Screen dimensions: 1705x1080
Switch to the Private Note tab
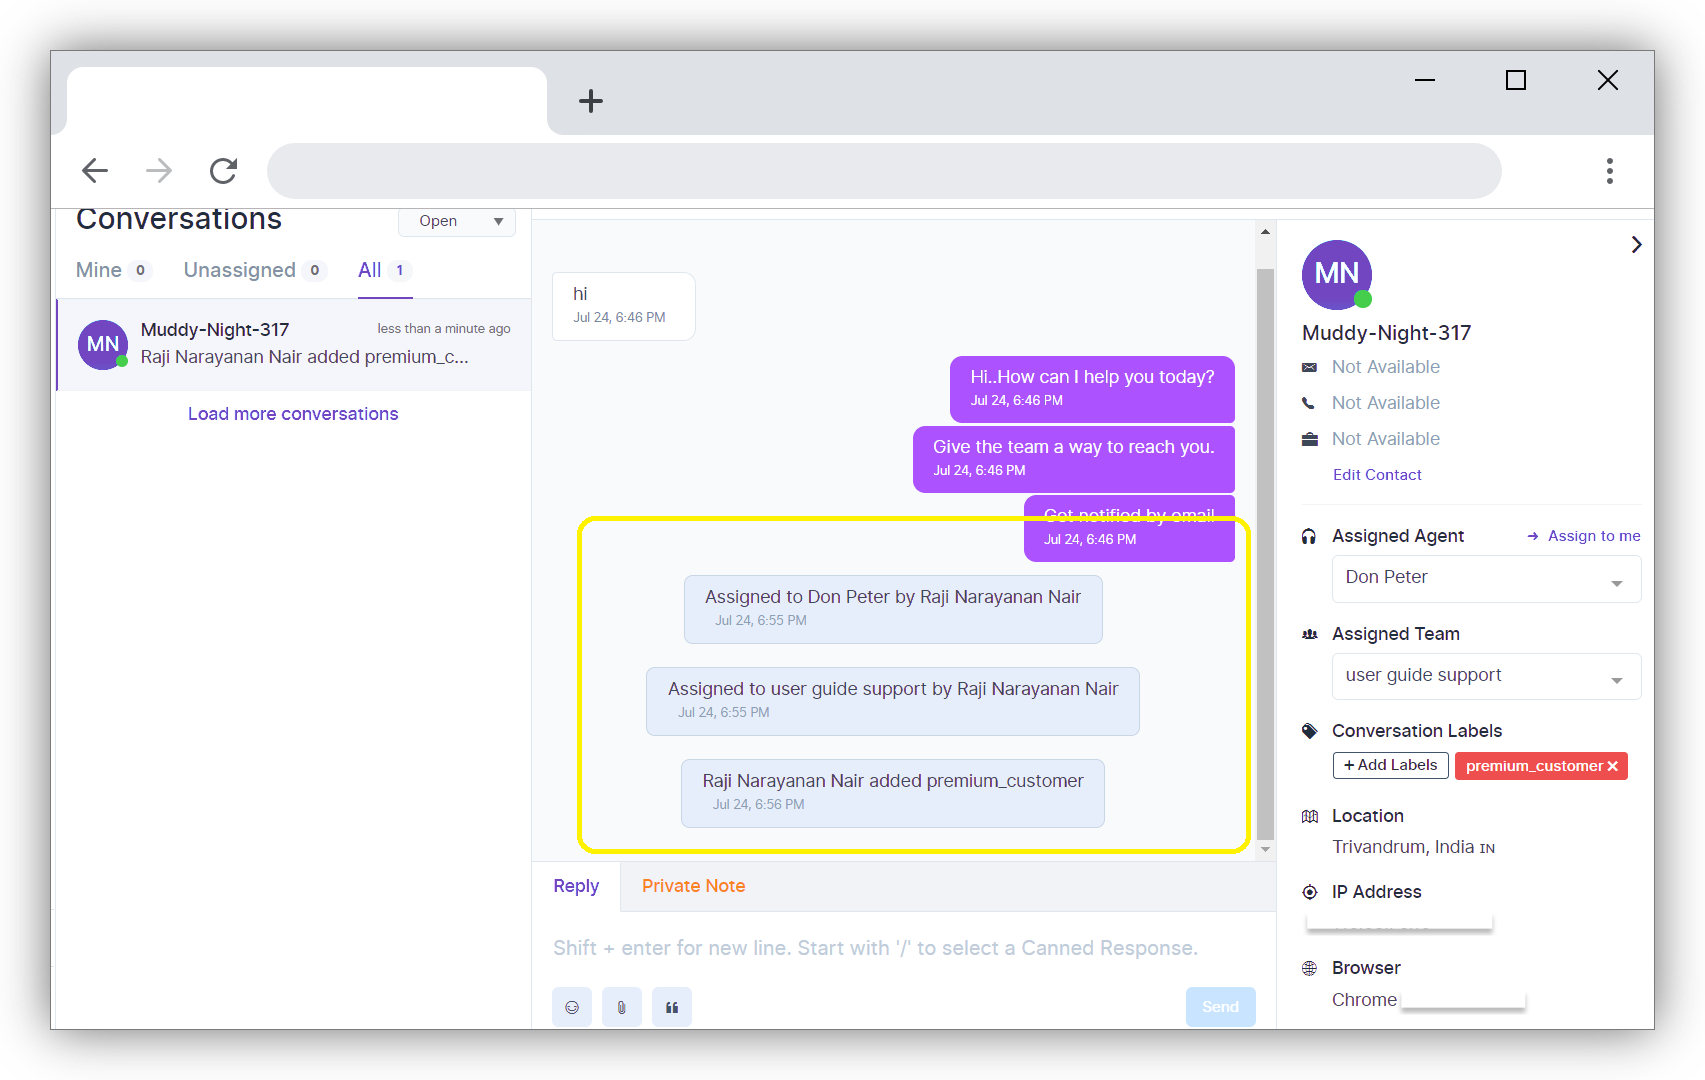click(693, 886)
